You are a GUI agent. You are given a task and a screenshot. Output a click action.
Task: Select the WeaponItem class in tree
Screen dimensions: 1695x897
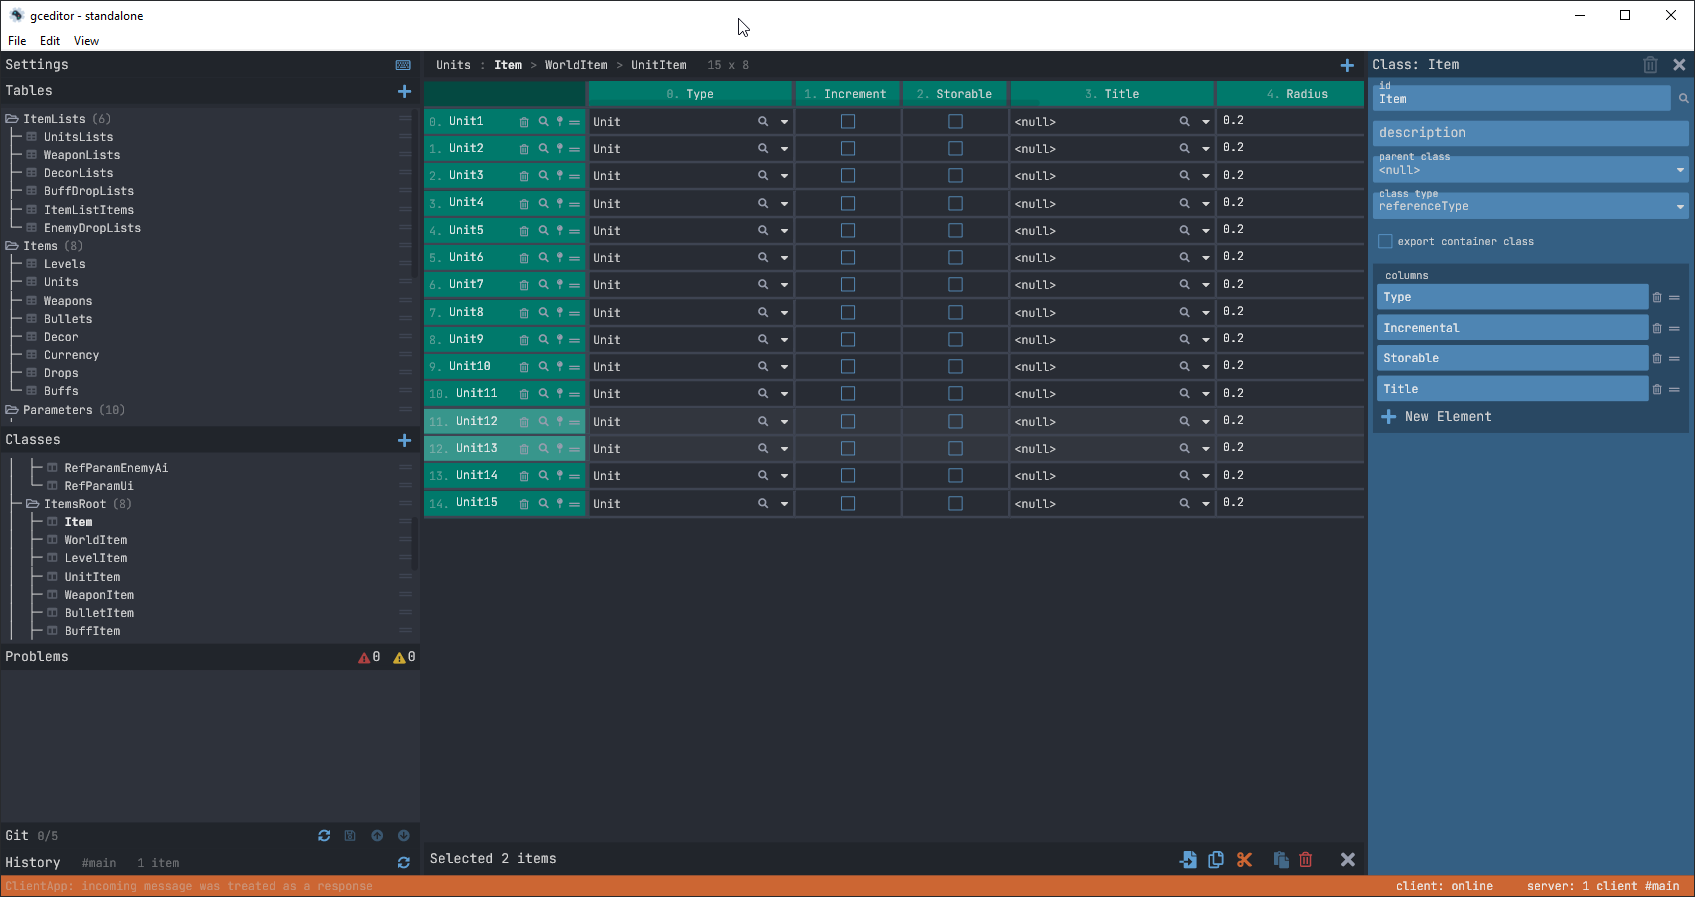click(x=99, y=595)
